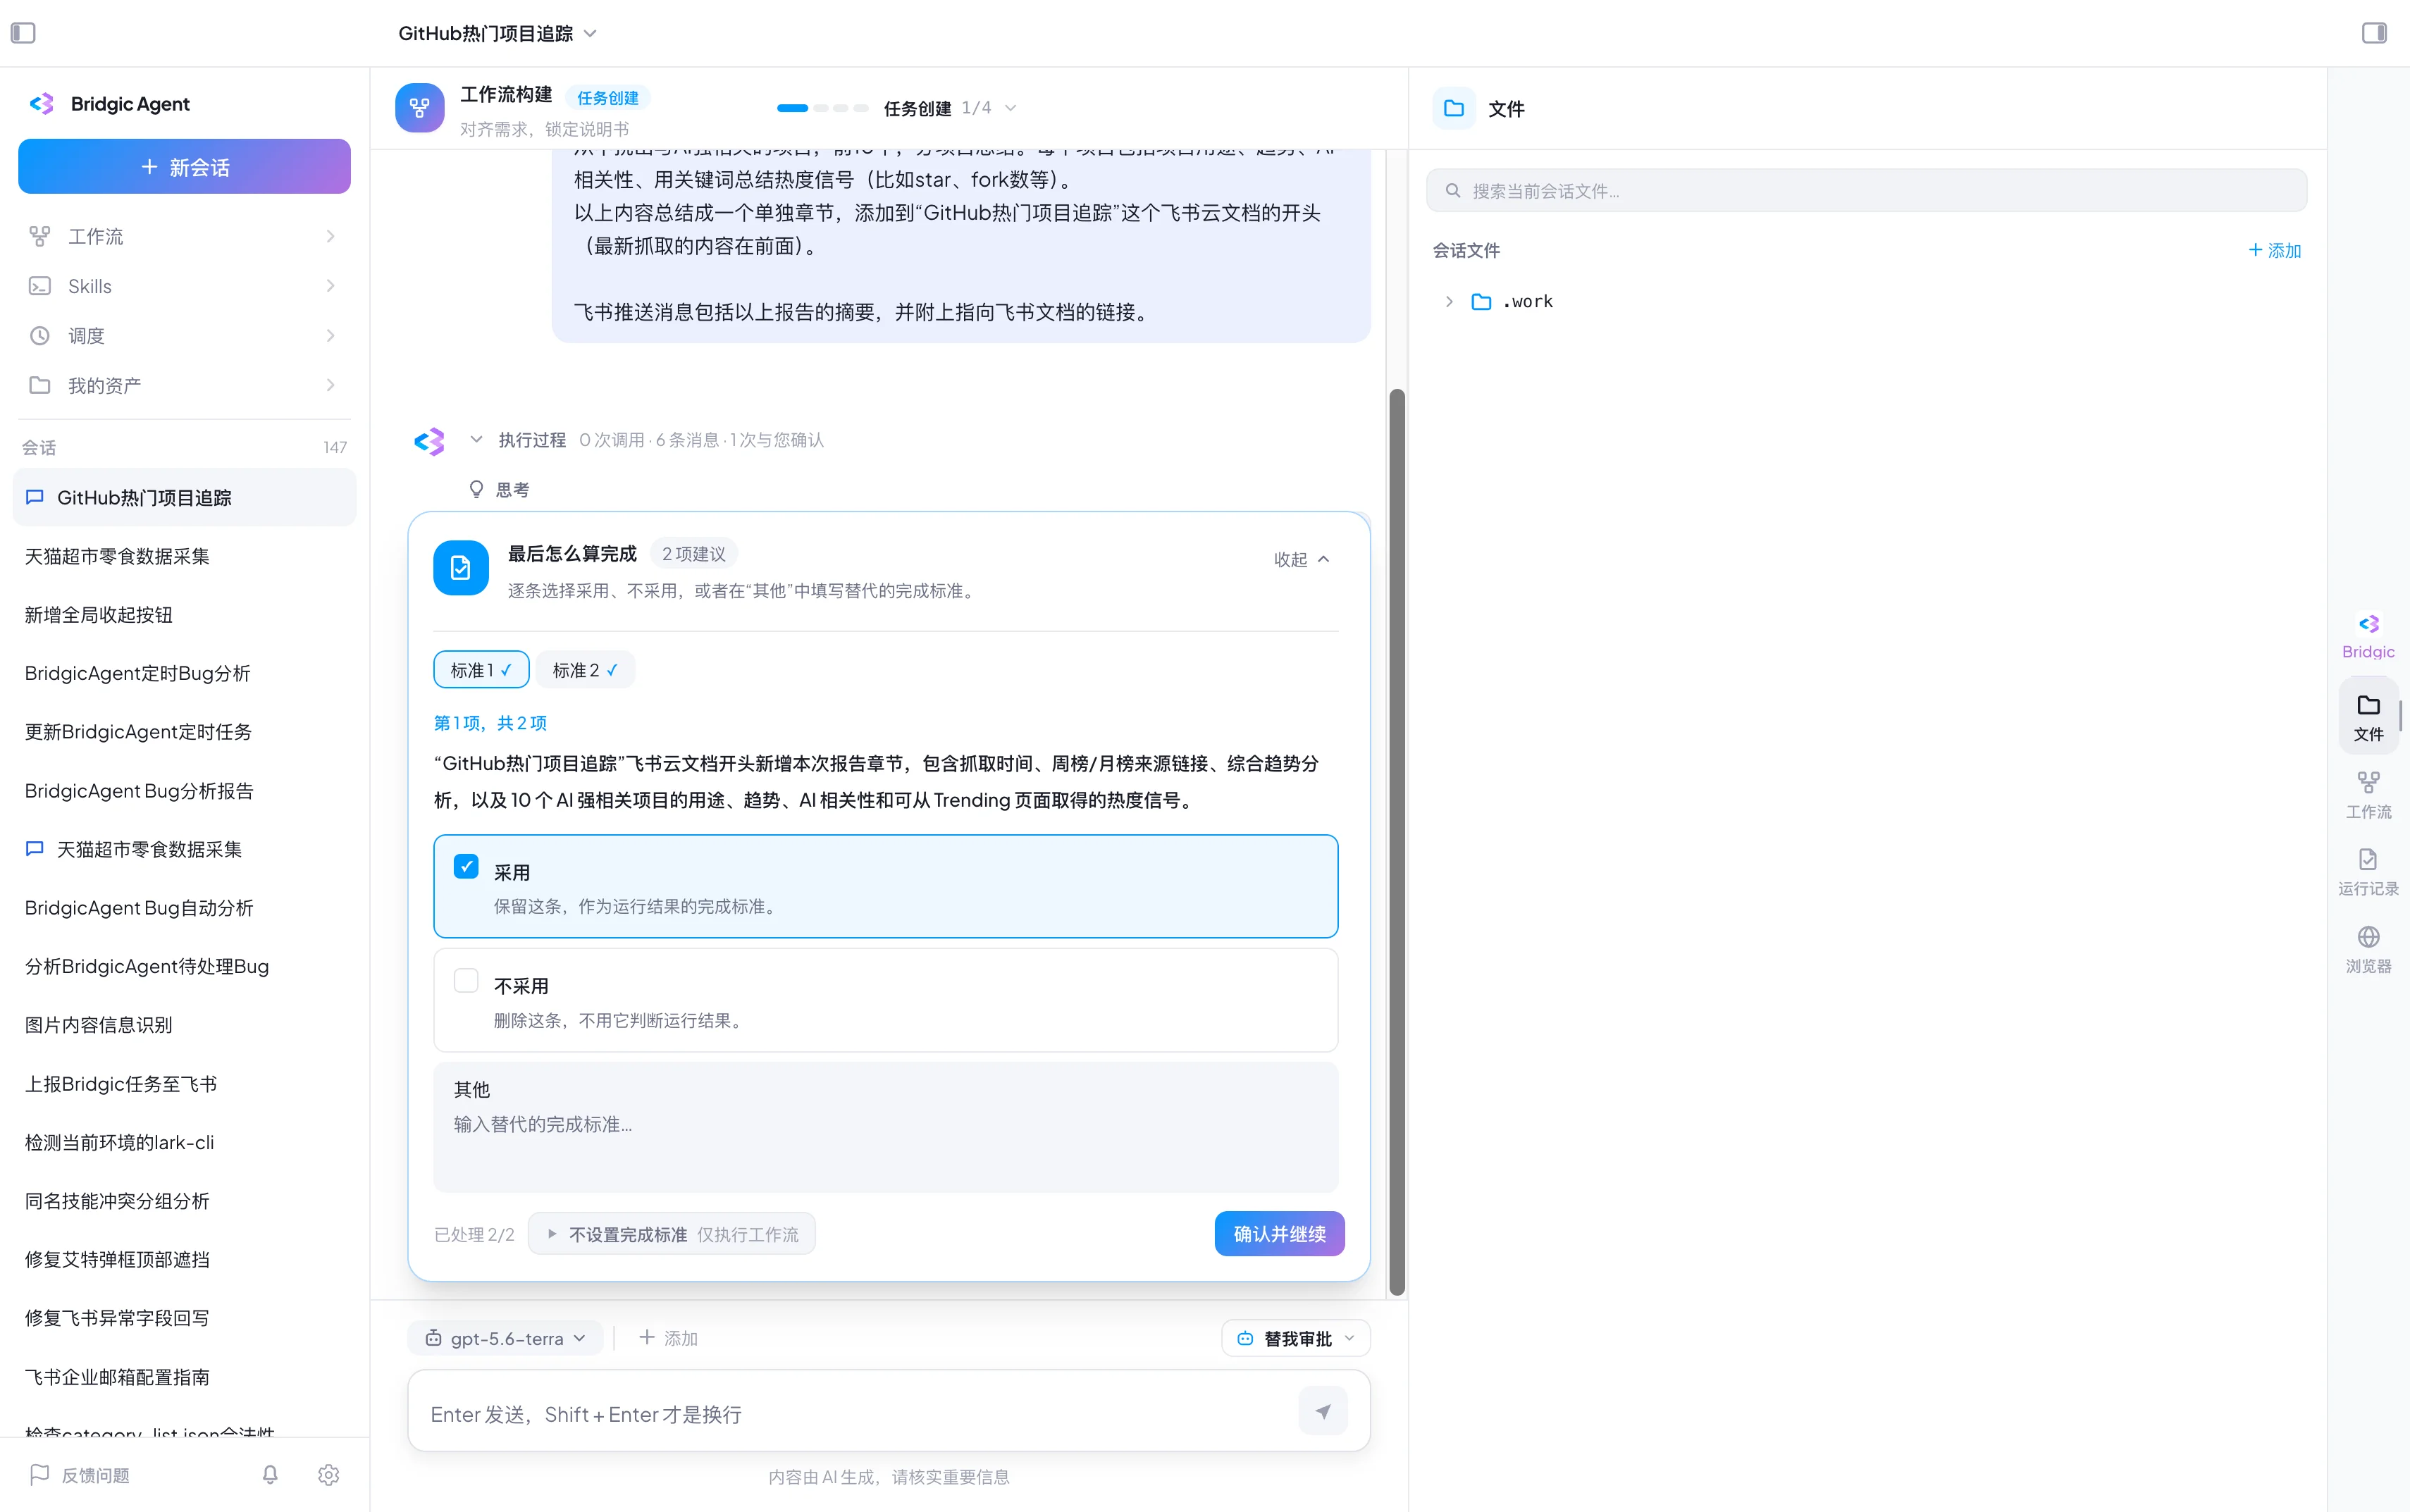Open notifications bell icon
This screenshot has width=2410, height=1512.
coord(270,1474)
